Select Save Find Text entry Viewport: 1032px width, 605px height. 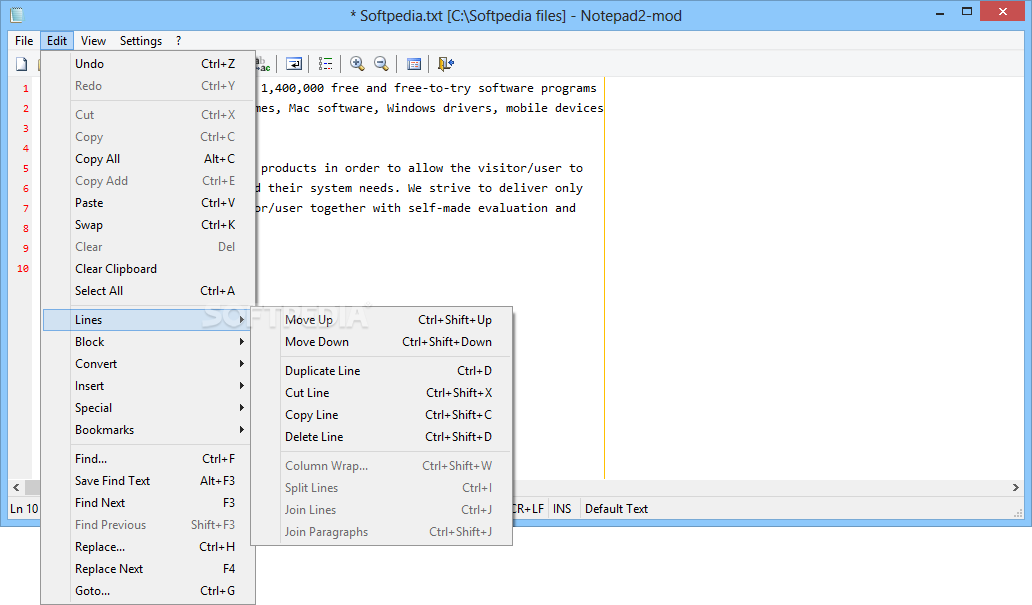point(149,481)
